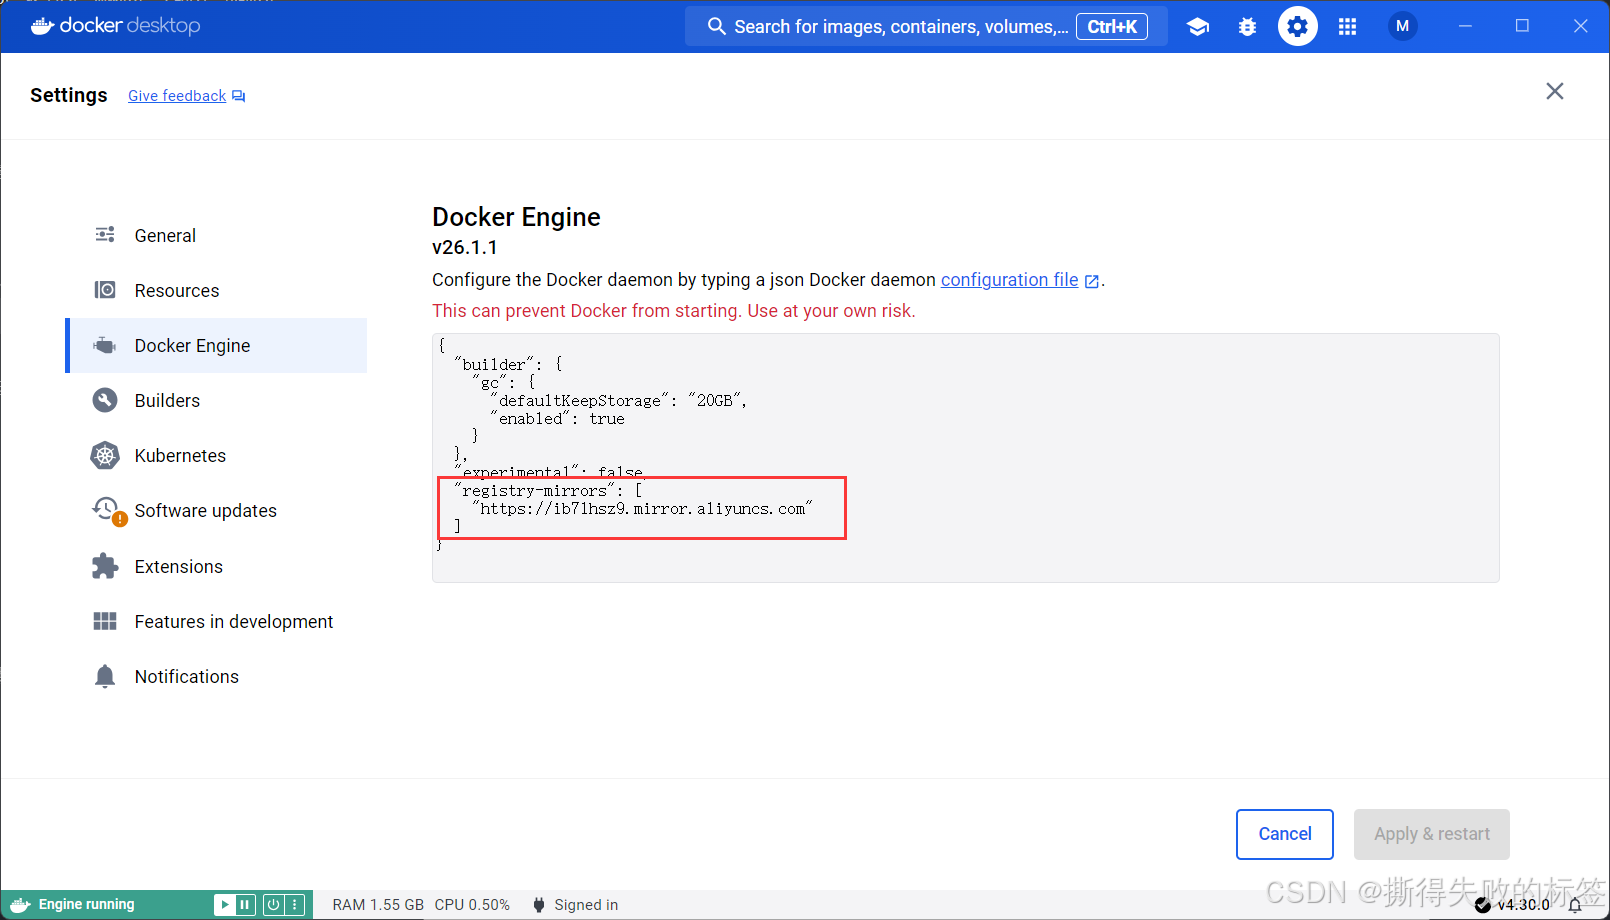Click the external link icon after configuration file
This screenshot has height=920, width=1610.
pyautogui.click(x=1092, y=281)
